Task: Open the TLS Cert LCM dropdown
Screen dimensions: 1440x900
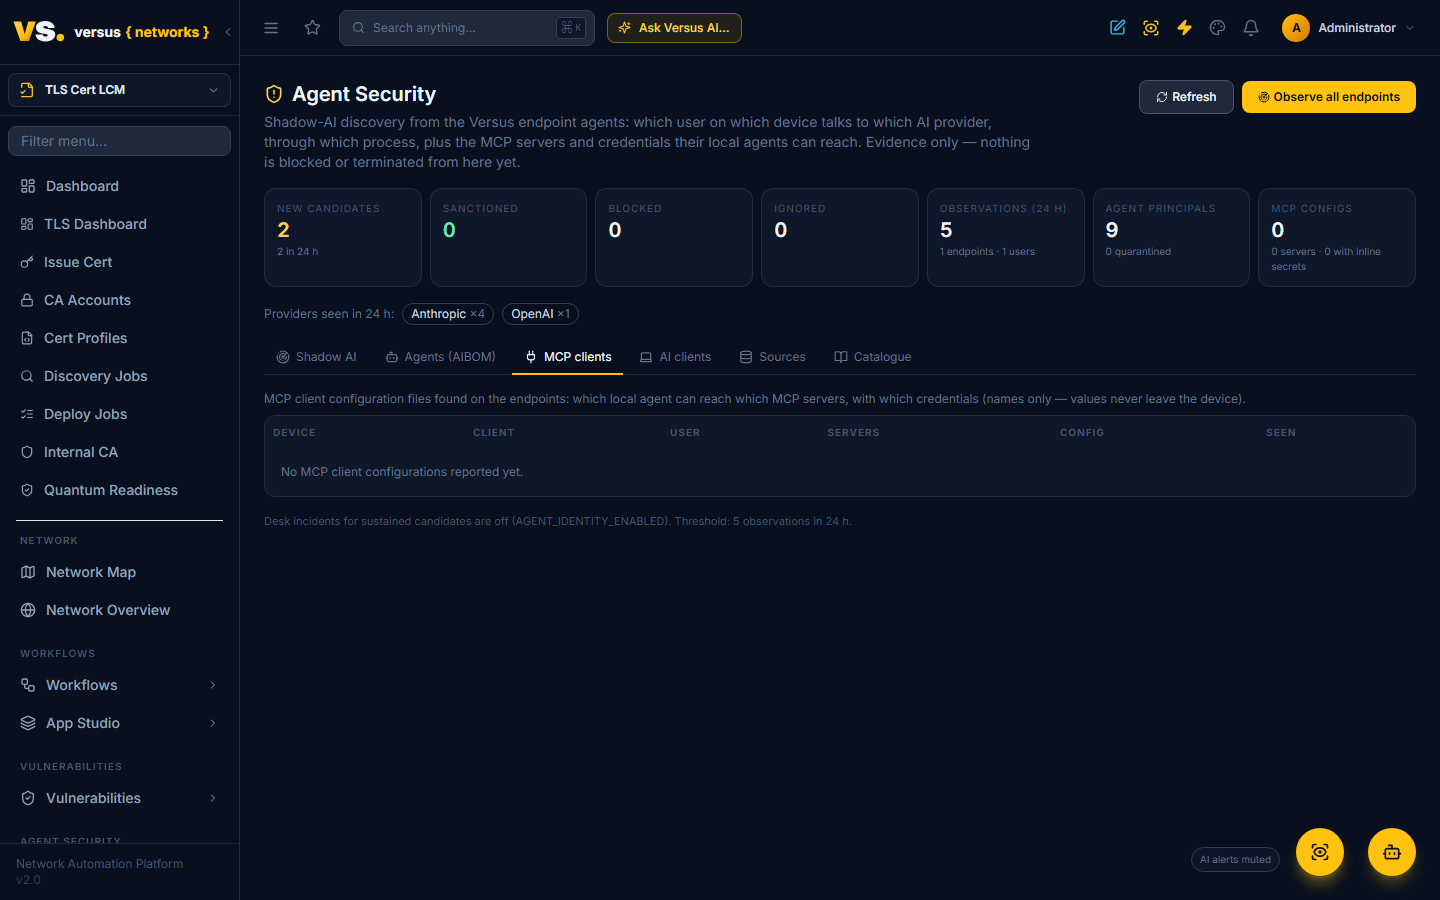Action: click(x=119, y=90)
